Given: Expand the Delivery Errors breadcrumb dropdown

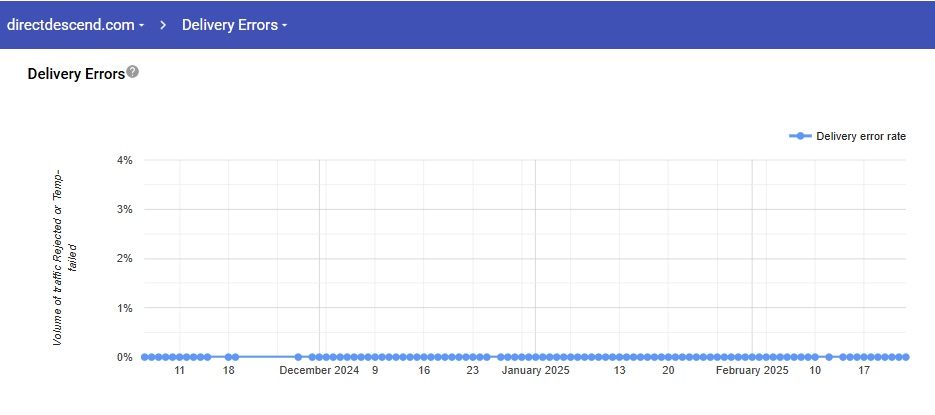Looking at the screenshot, I should tap(229, 25).
